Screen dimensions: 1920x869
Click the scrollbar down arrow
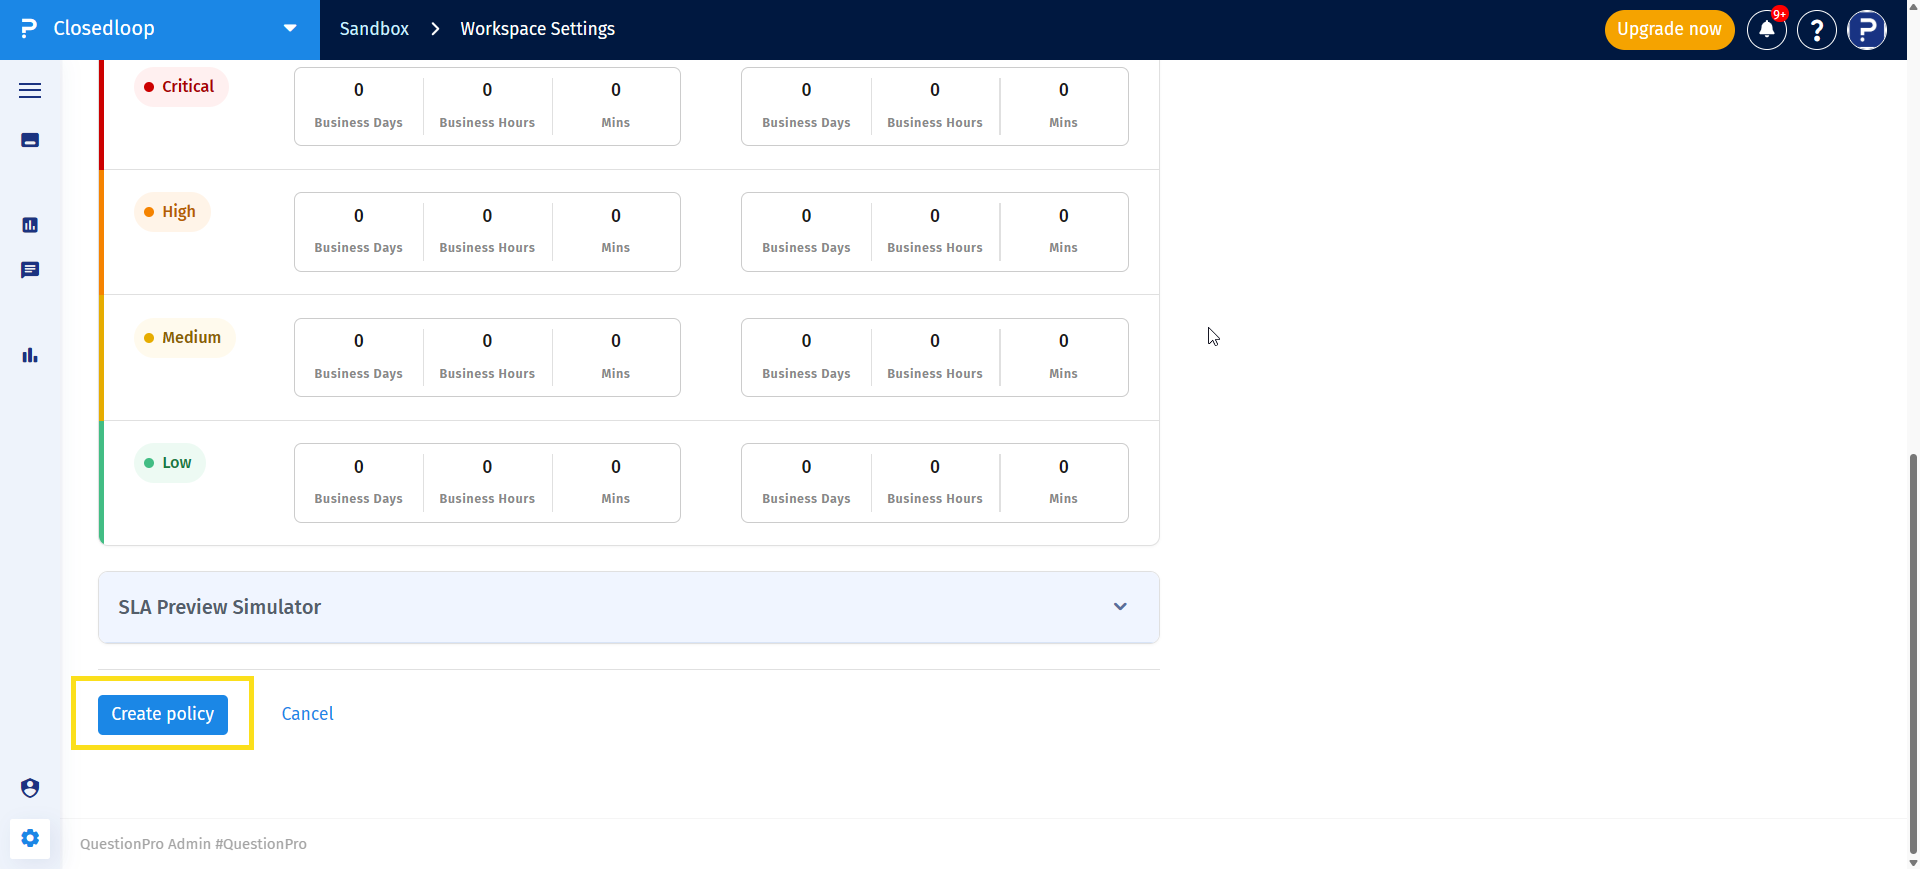1913,862
